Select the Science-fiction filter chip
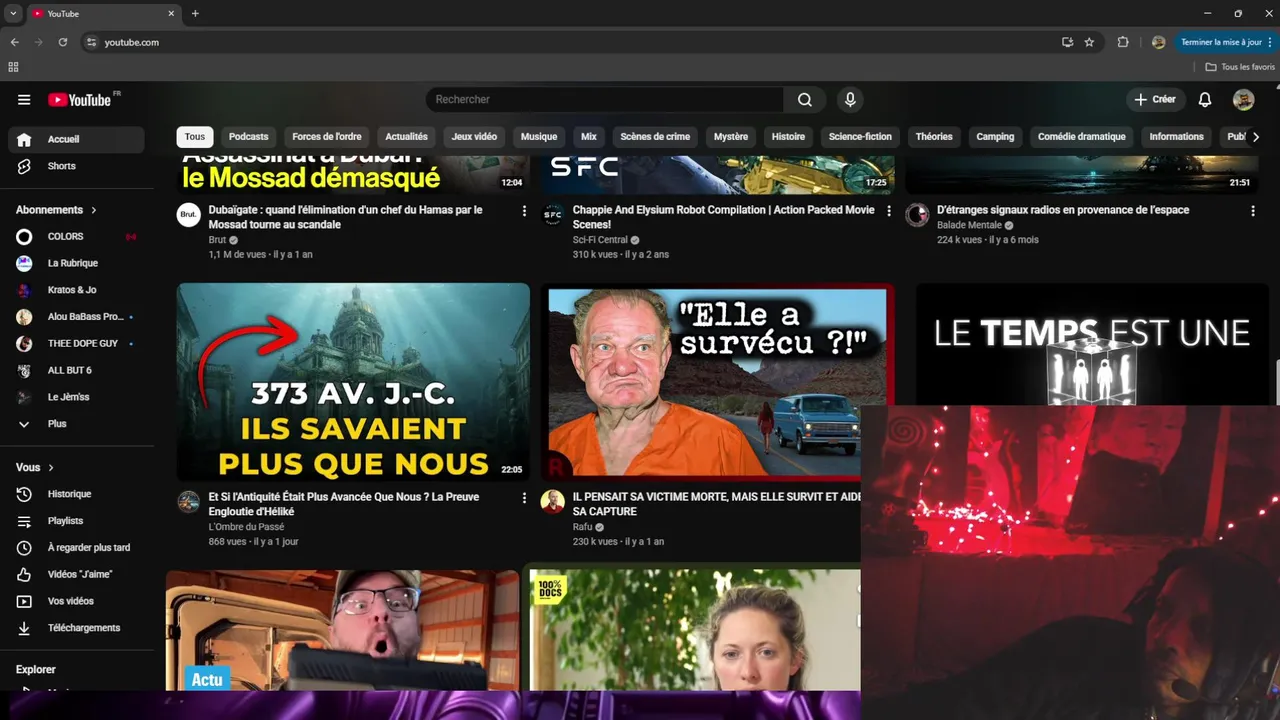 860,137
